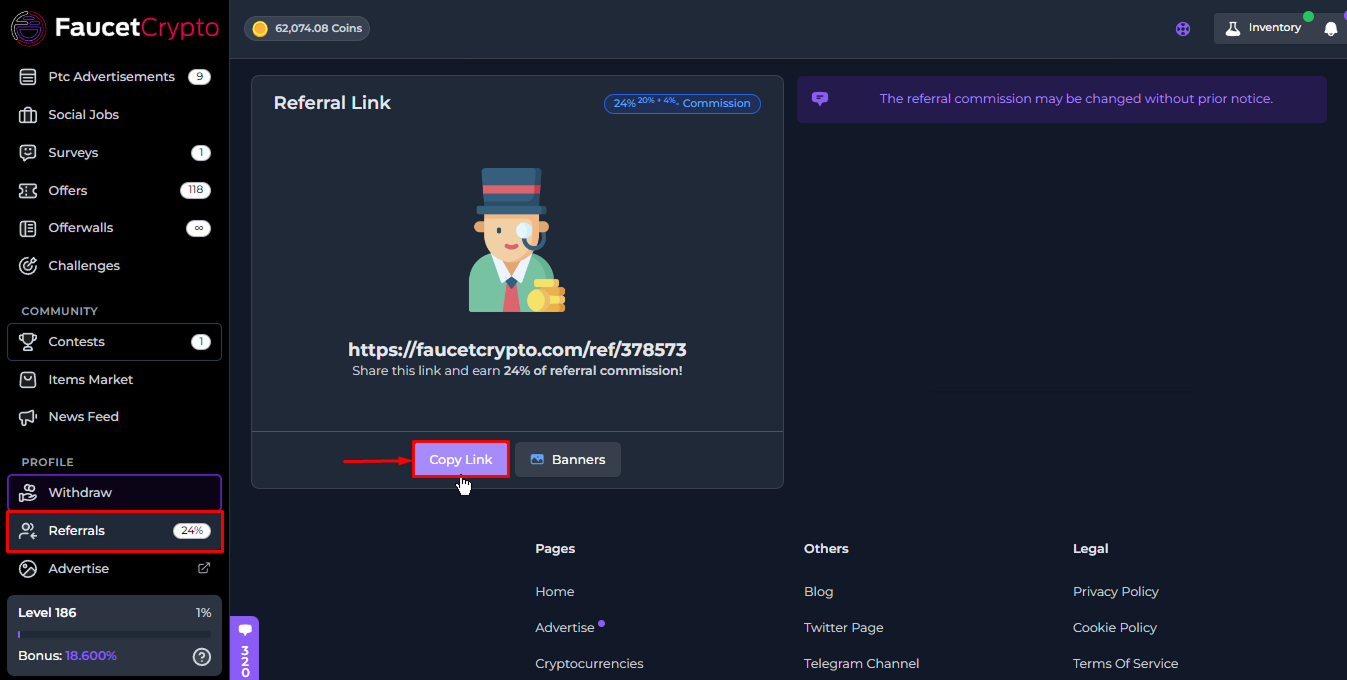Select Offerwalls in sidebar
Screen dimensions: 1347x680
(x=114, y=228)
